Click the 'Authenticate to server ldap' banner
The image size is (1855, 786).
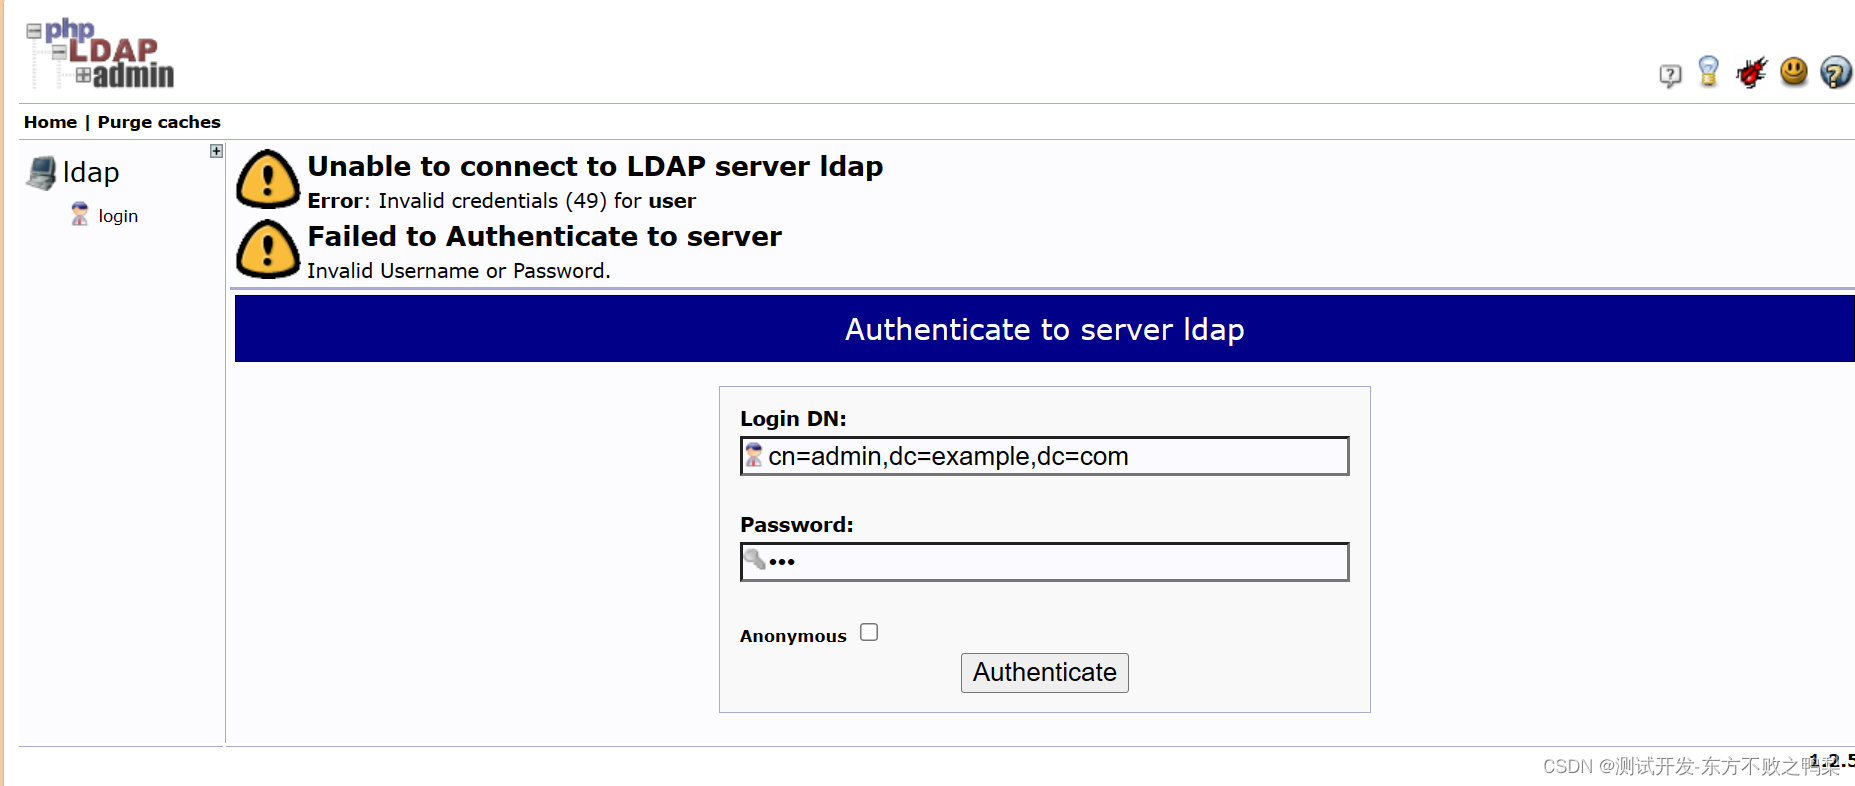click(x=1045, y=329)
